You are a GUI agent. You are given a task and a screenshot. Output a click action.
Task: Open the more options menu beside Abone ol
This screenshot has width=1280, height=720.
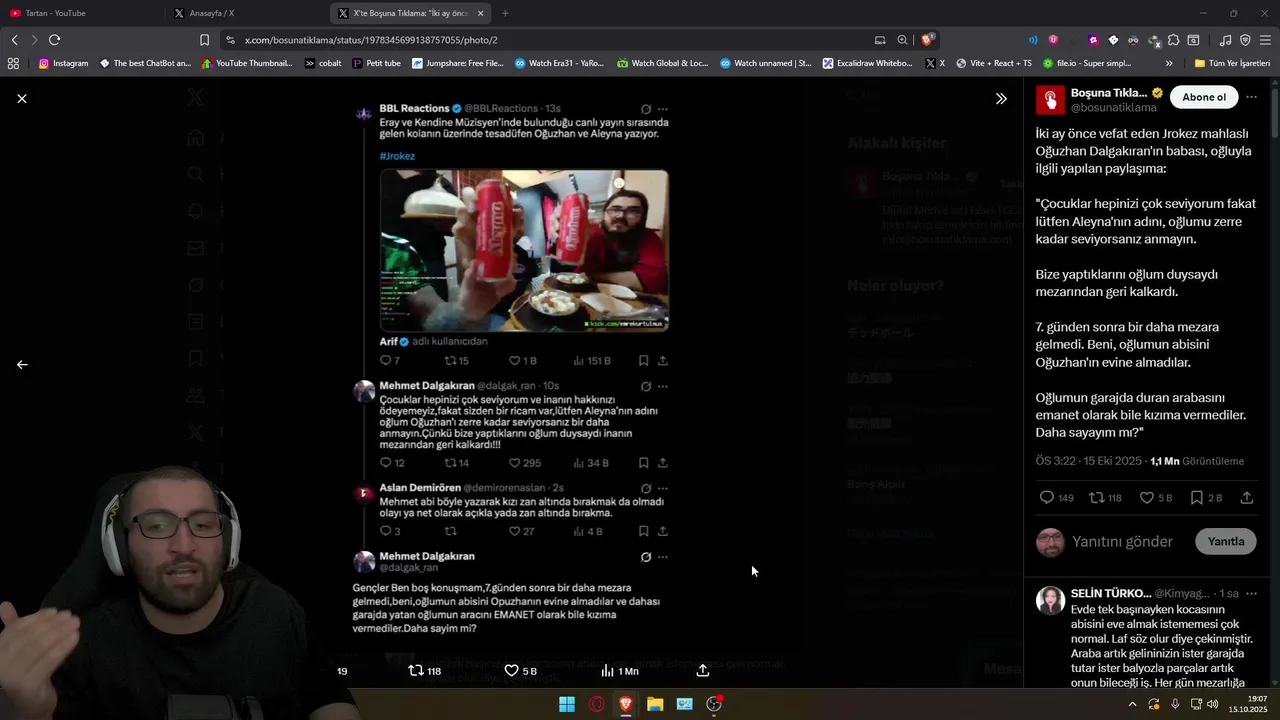[x=1251, y=97]
